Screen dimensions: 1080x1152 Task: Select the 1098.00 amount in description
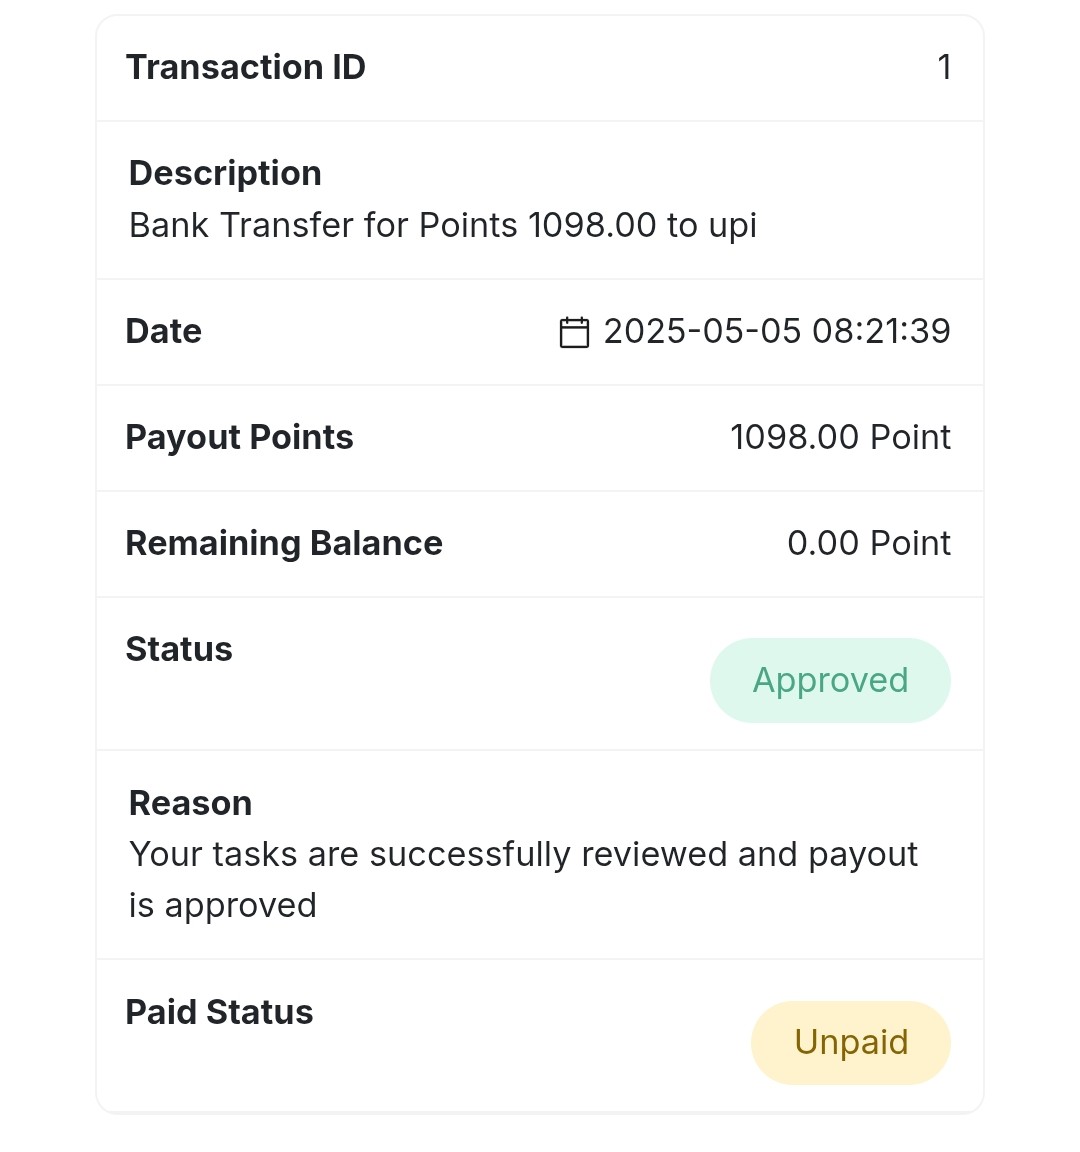[592, 226]
